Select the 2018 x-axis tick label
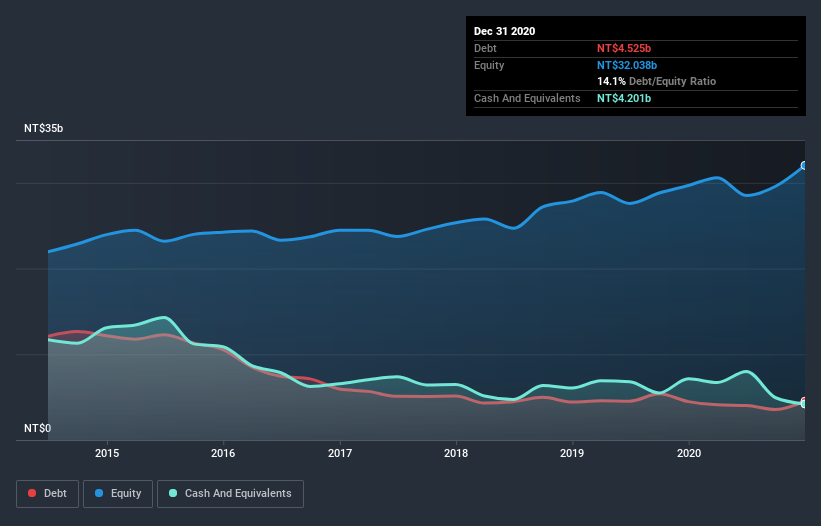The width and height of the screenshot is (821, 526). [456, 453]
